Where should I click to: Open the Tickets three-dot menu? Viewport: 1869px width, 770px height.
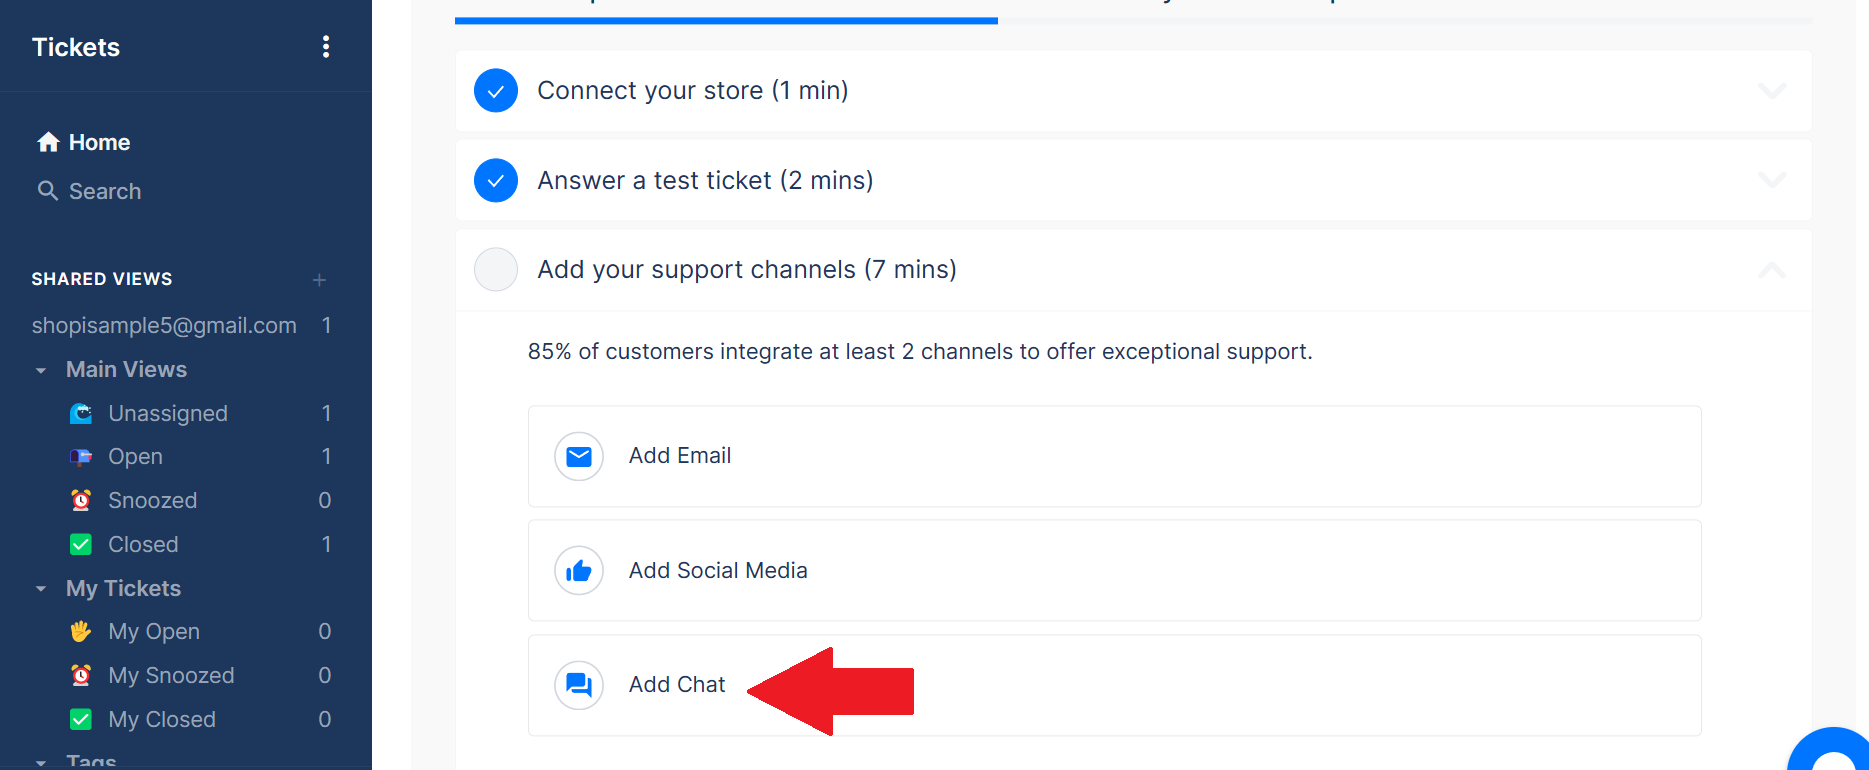pyautogui.click(x=326, y=47)
